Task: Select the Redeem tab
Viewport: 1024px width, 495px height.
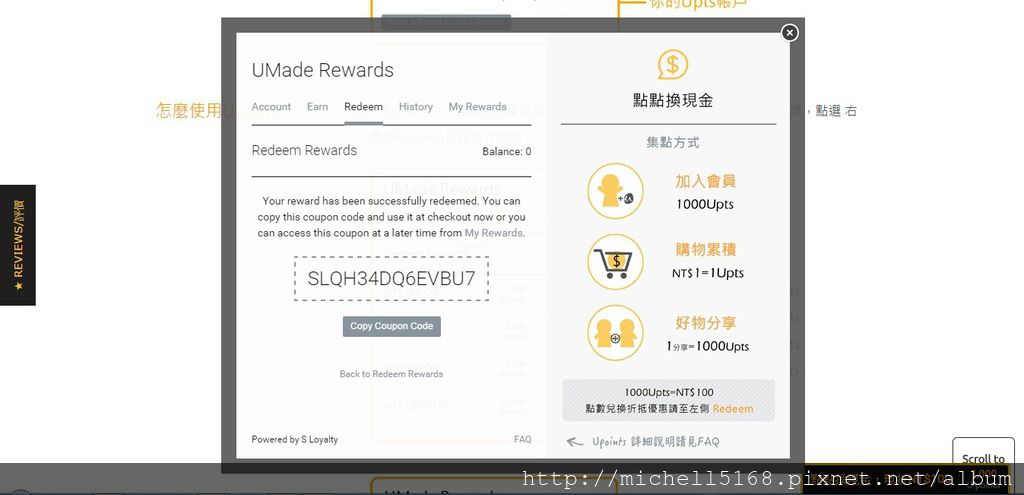Action: click(363, 106)
